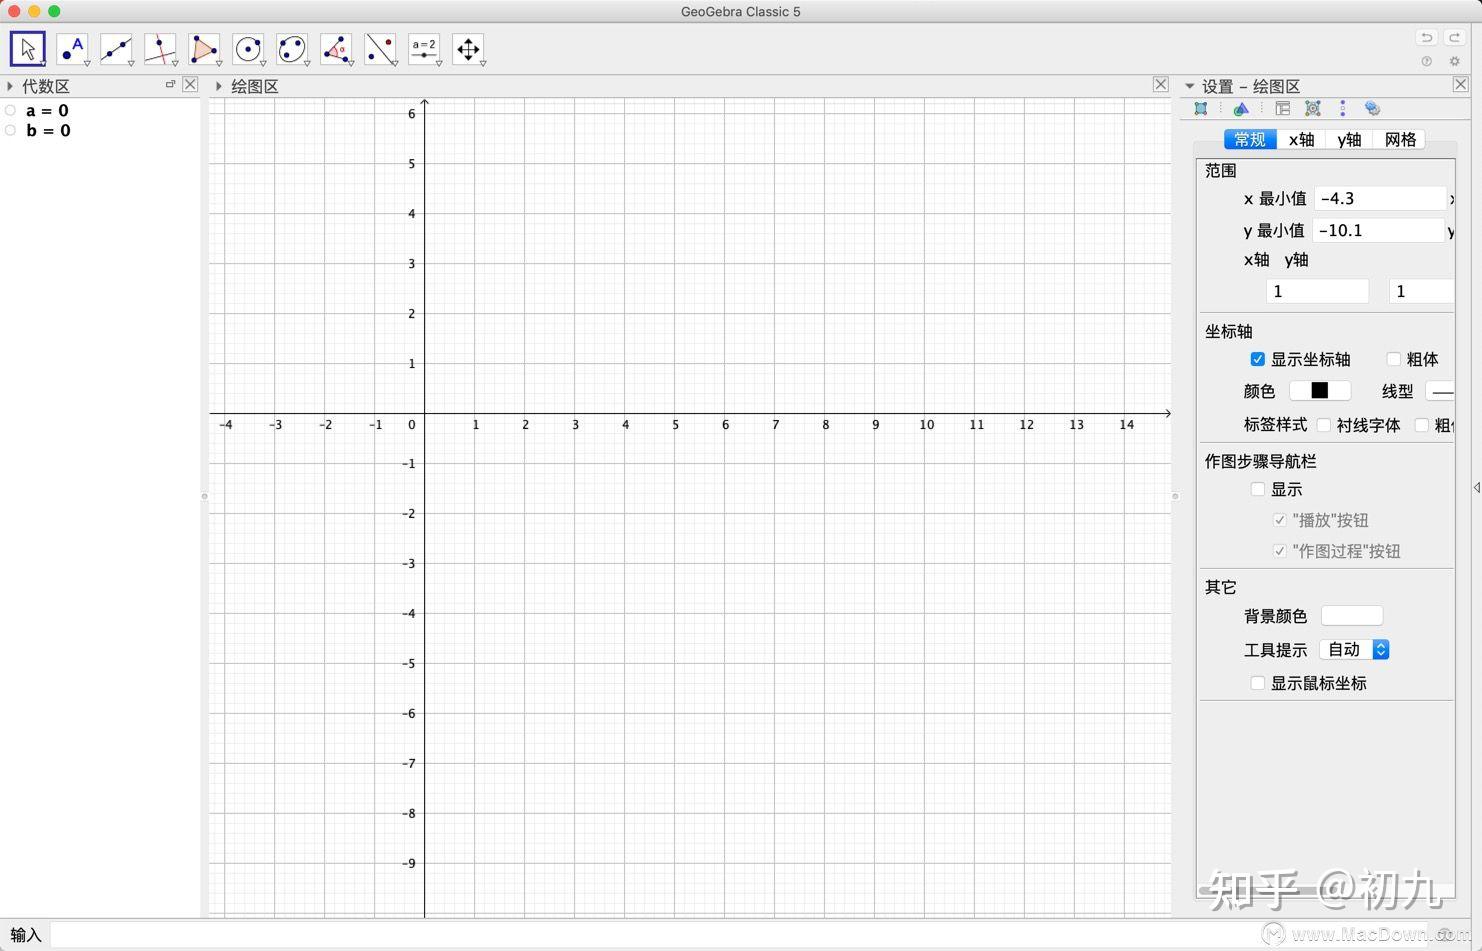Enable the 粗体 axes checkbox
Image resolution: width=1482 pixels, height=951 pixels.
point(1394,359)
